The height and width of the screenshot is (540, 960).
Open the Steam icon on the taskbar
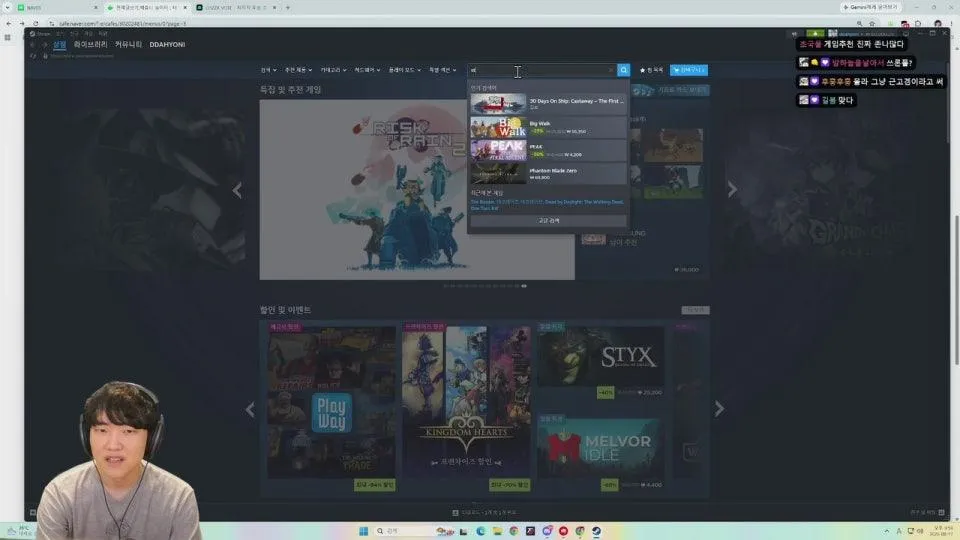tap(596, 531)
